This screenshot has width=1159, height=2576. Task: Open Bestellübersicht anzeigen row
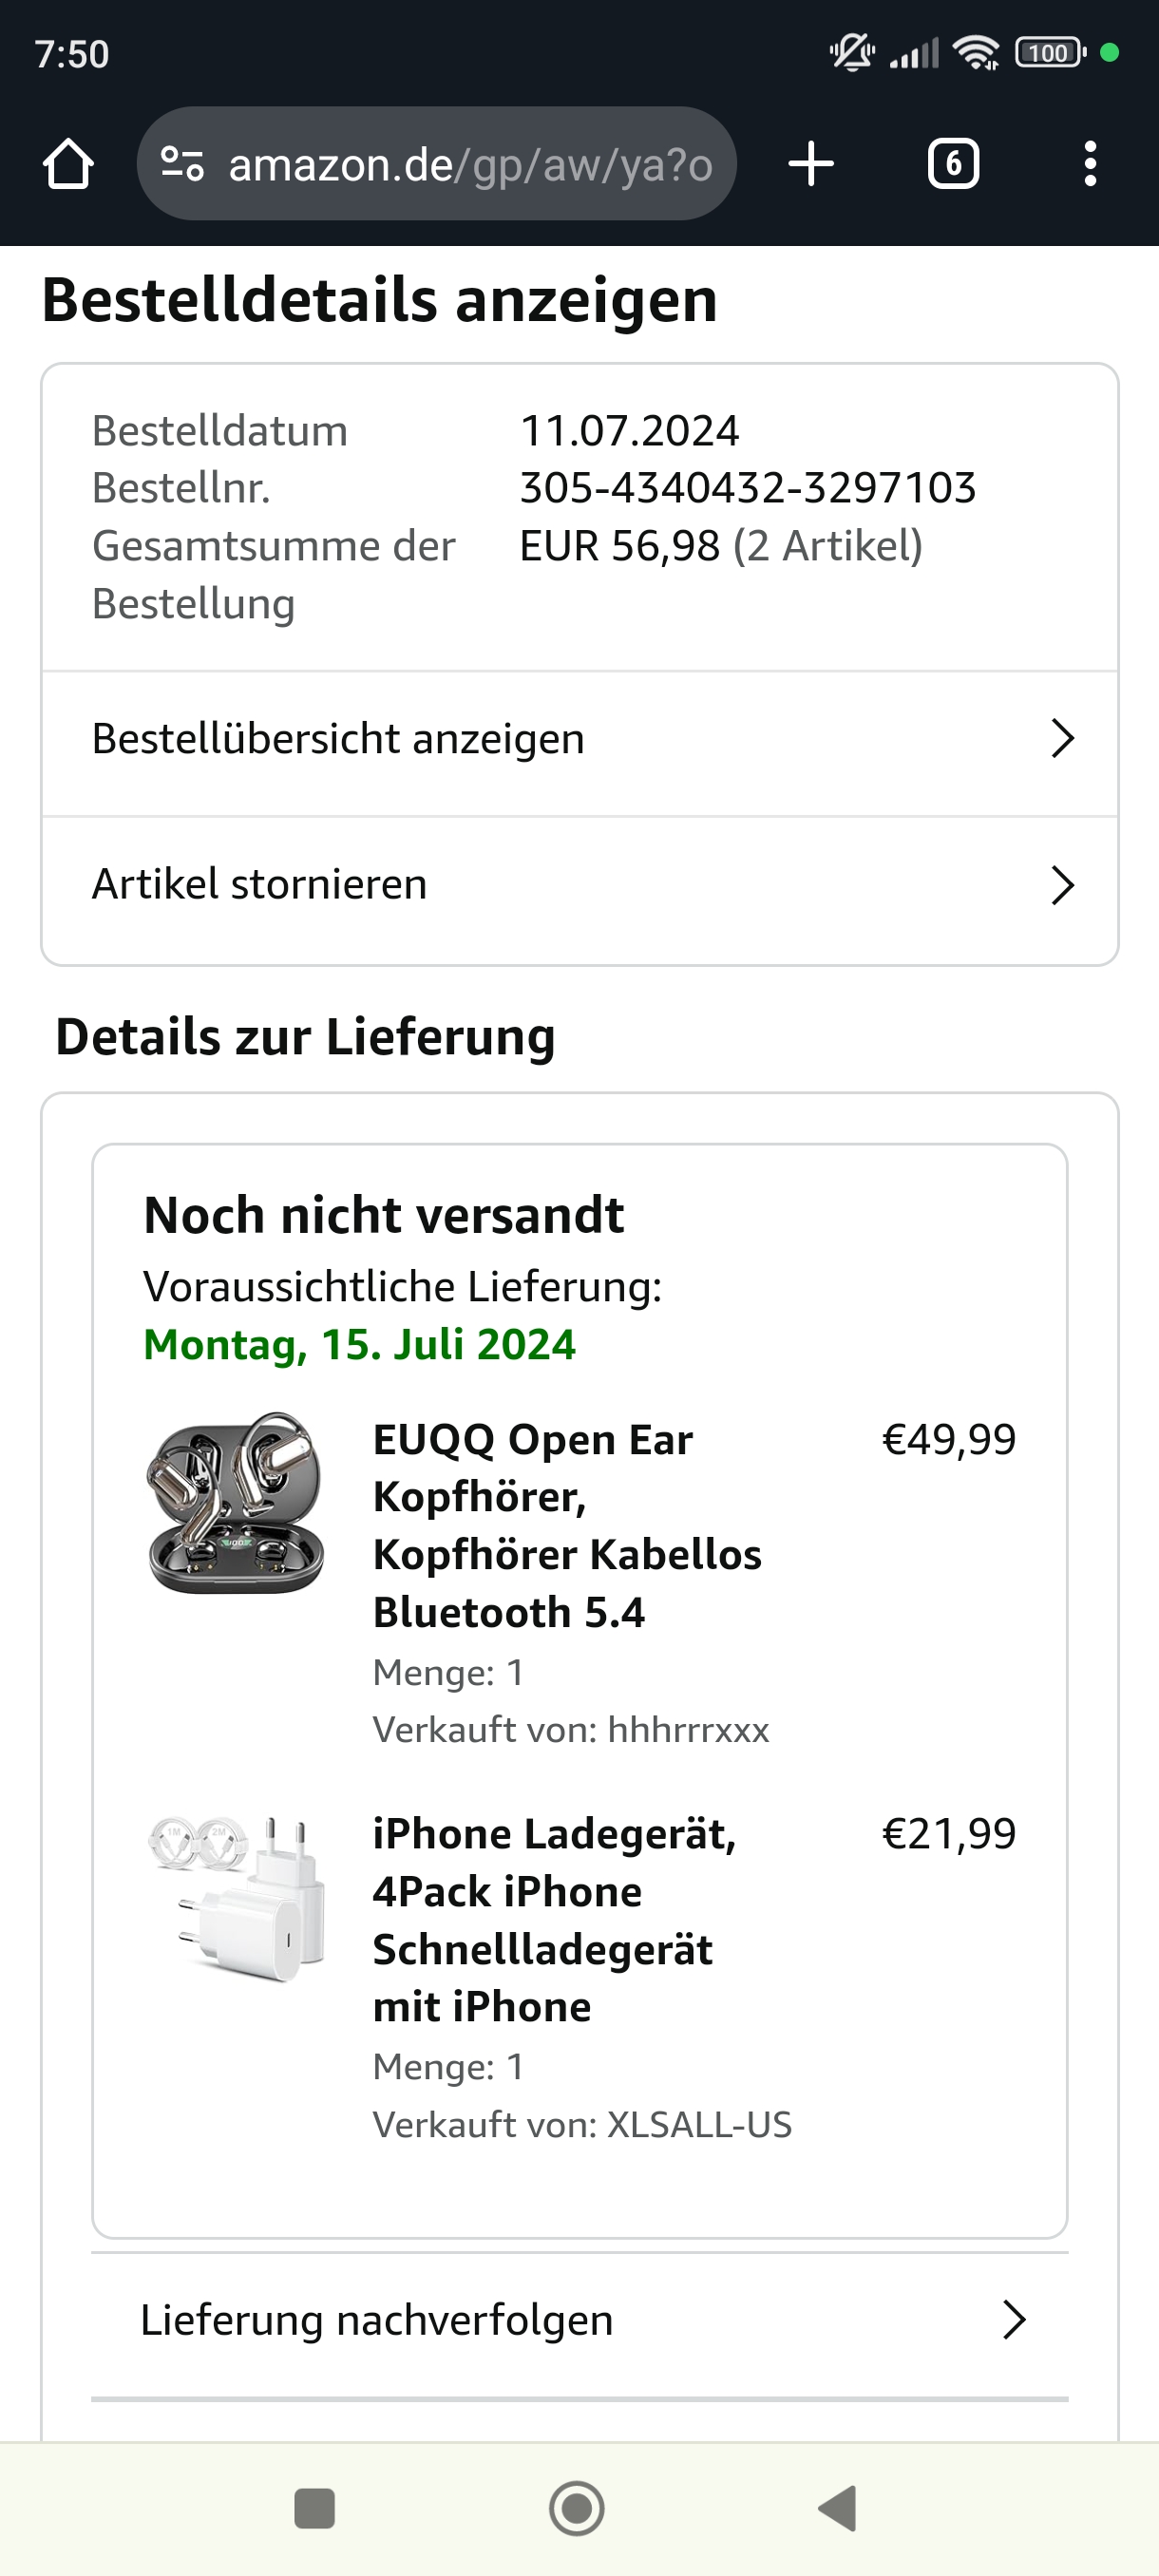click(x=338, y=739)
